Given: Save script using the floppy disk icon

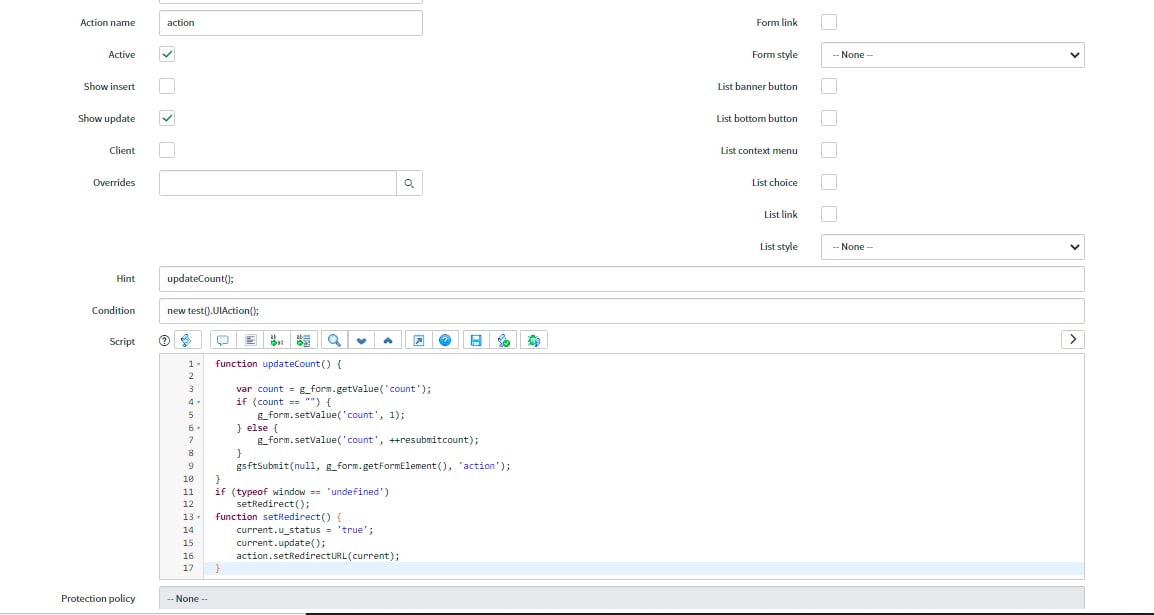Looking at the screenshot, I should pyautogui.click(x=476, y=341).
